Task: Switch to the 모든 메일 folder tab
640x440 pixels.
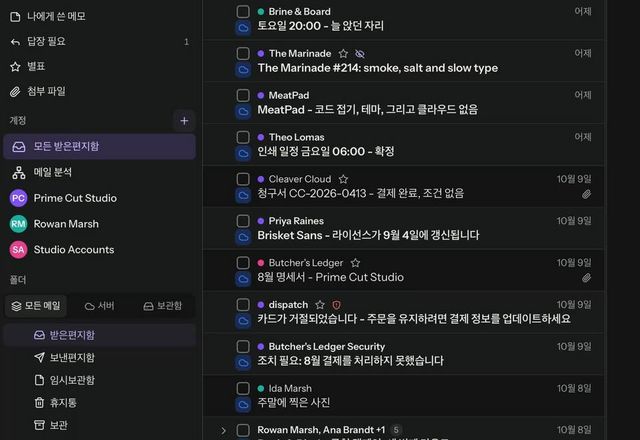Action: tap(36, 306)
